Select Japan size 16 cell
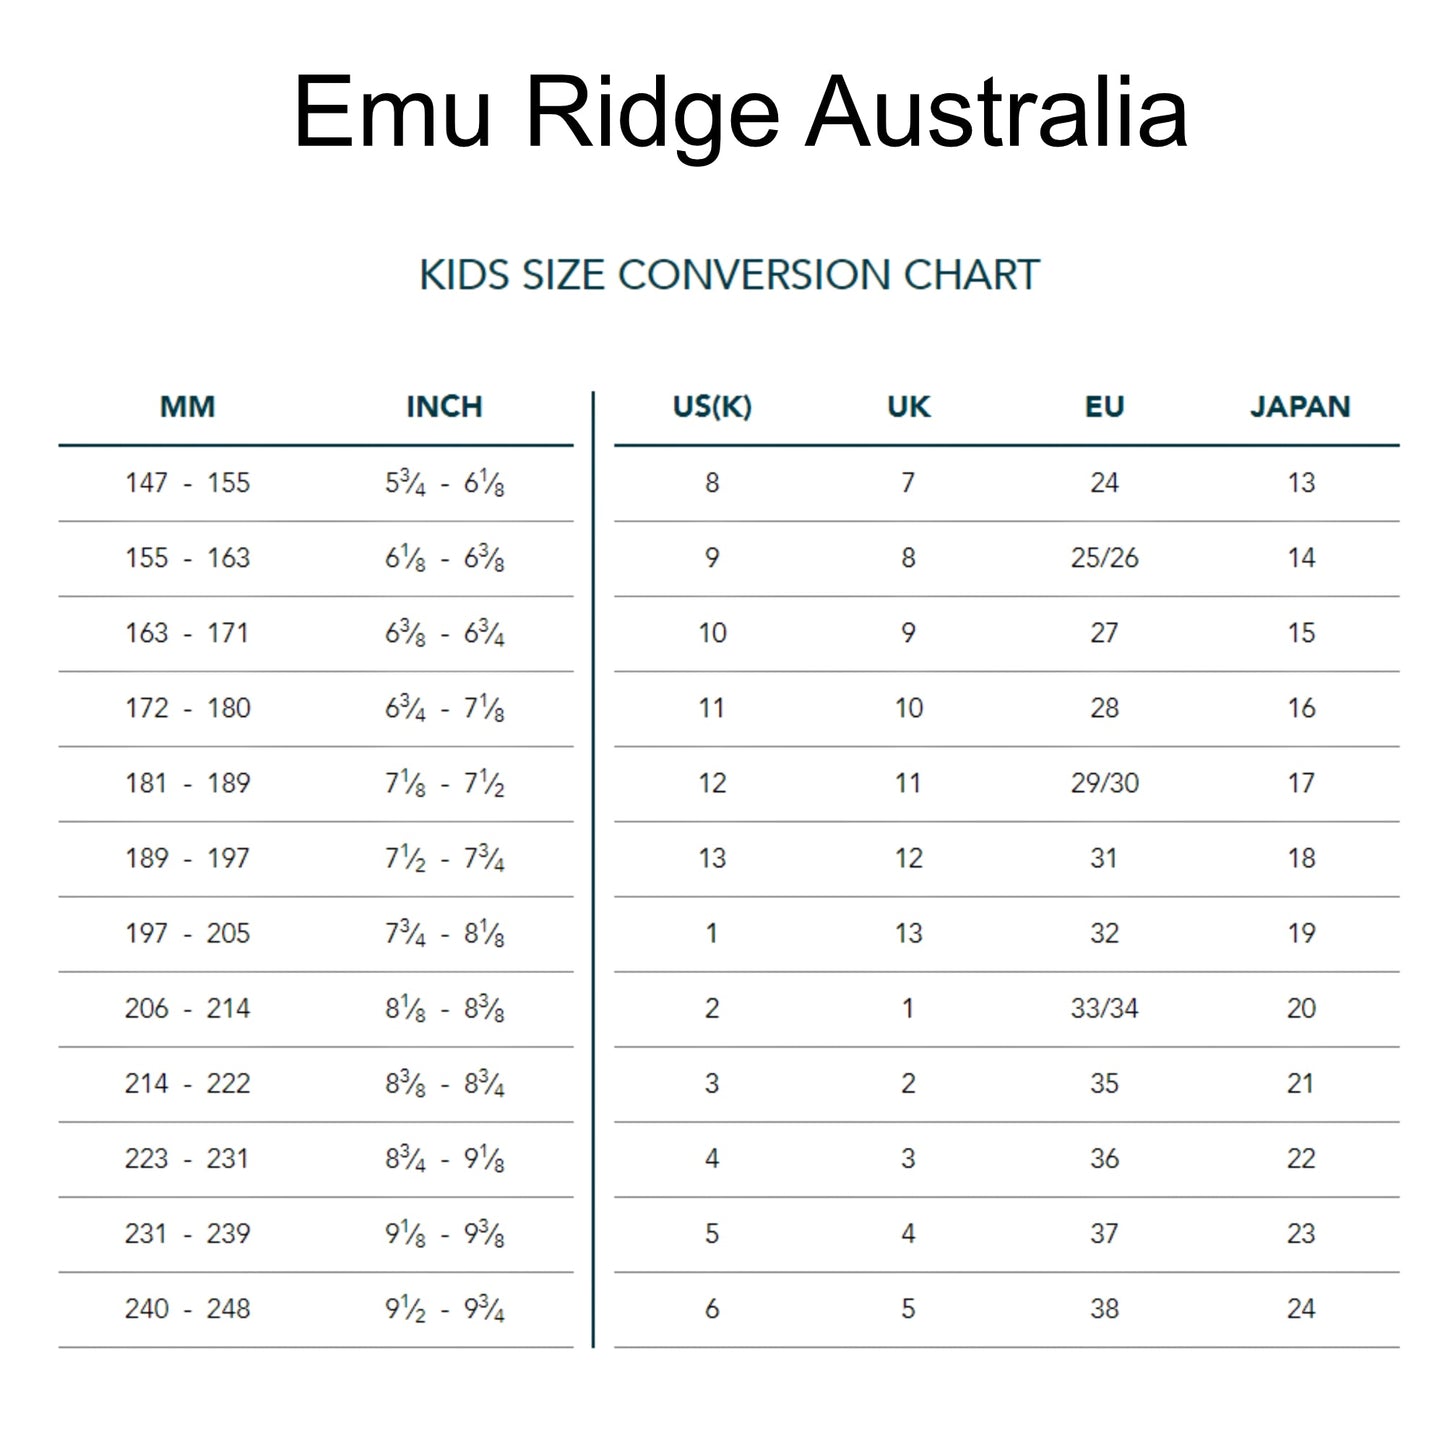Viewport: 1445px width, 1445px height. 1301,708
